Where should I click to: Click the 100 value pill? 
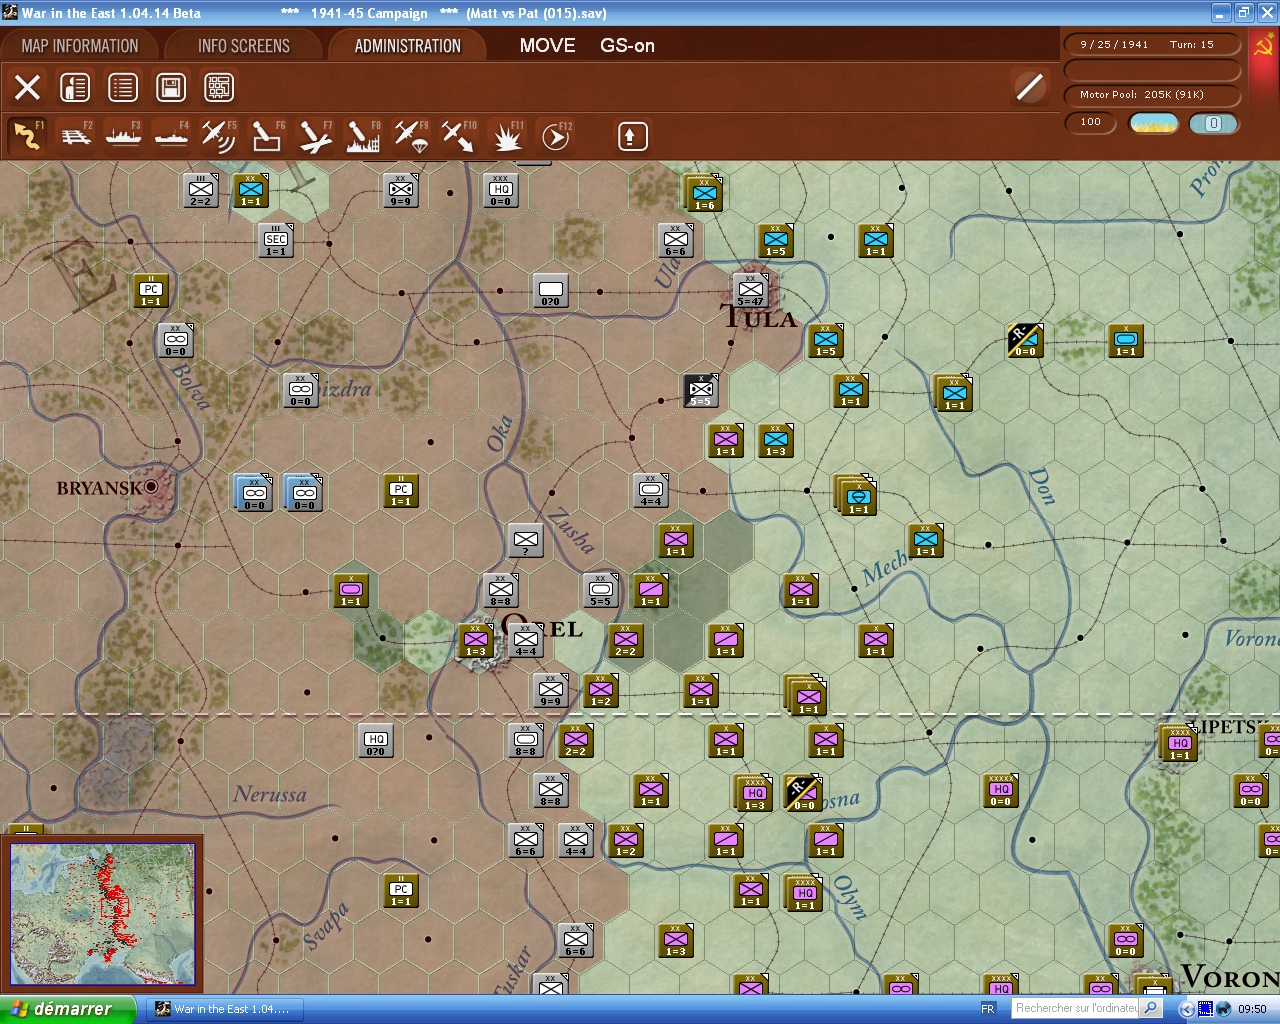click(1091, 123)
